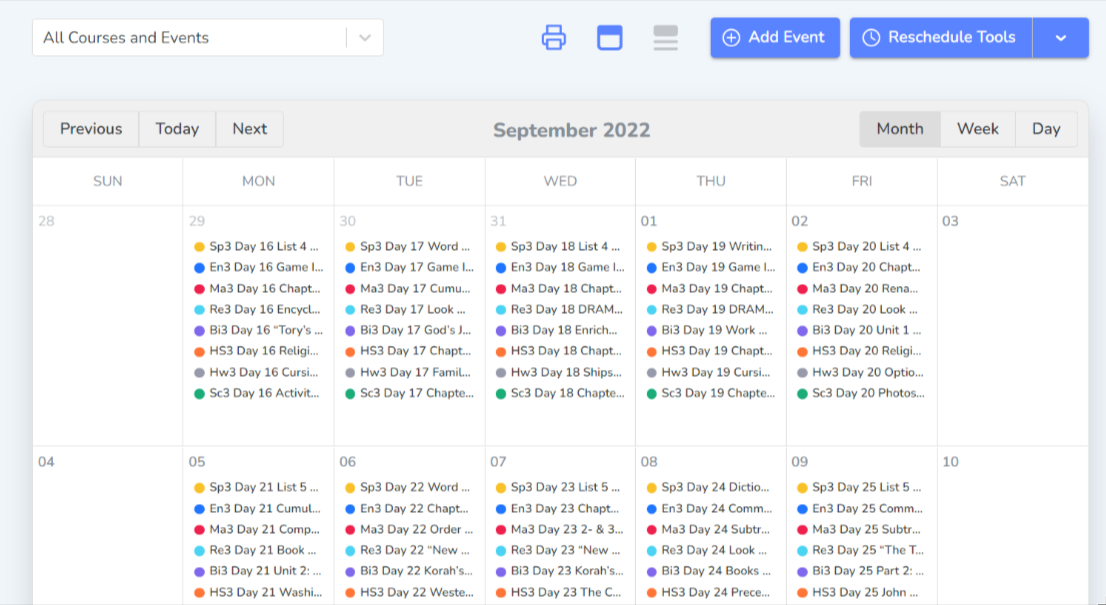The width and height of the screenshot is (1106, 605).
Task: Click the Add Event button
Action: [774, 37]
